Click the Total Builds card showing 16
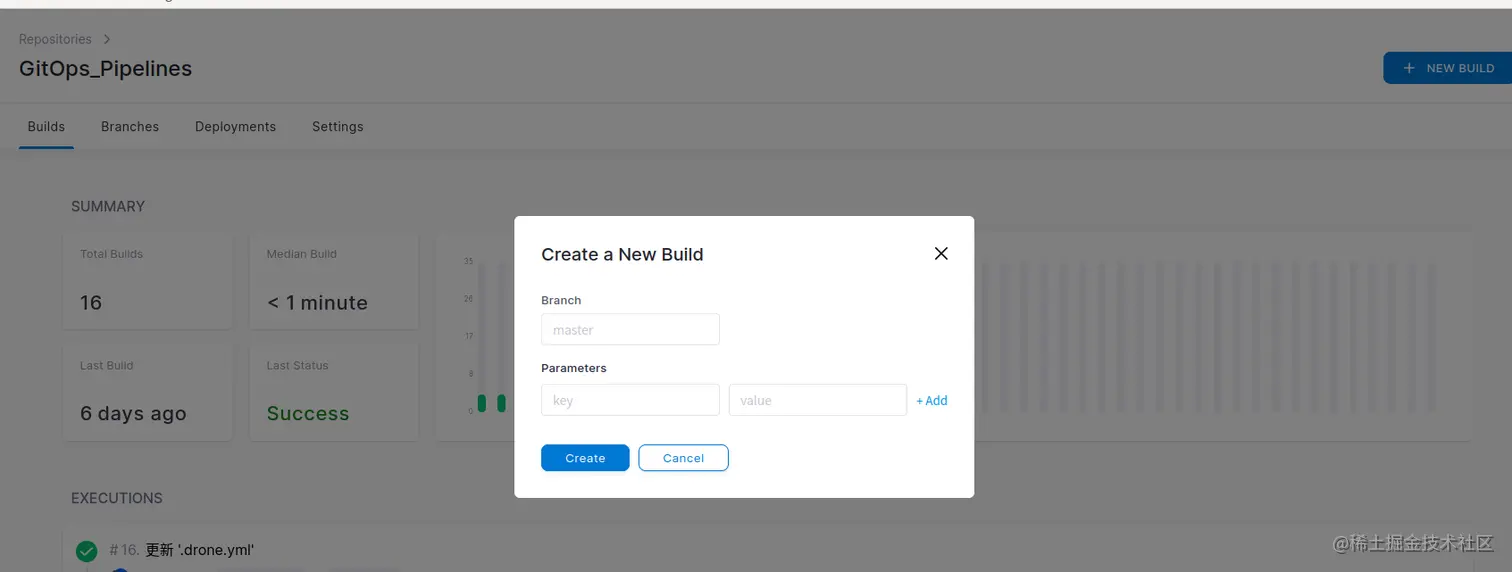1512x572 pixels. click(148, 282)
